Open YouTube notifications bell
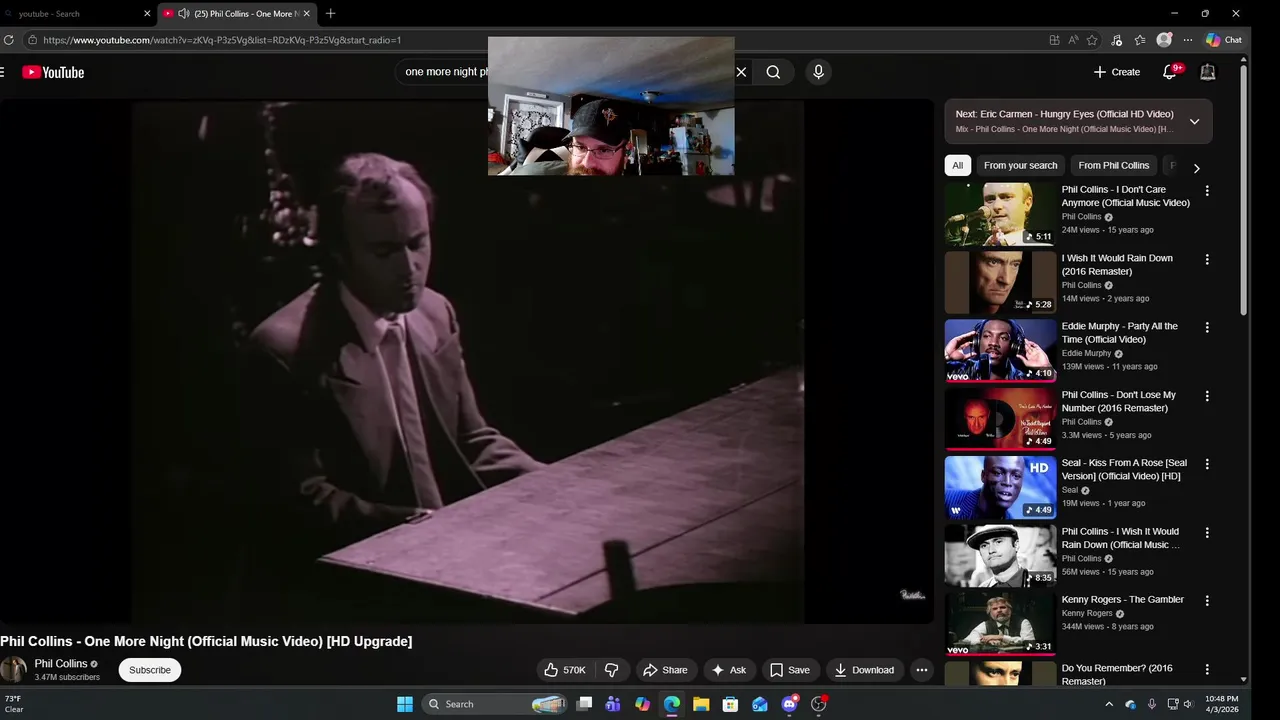Screen dimensions: 1280x720 pyautogui.click(x=1170, y=72)
